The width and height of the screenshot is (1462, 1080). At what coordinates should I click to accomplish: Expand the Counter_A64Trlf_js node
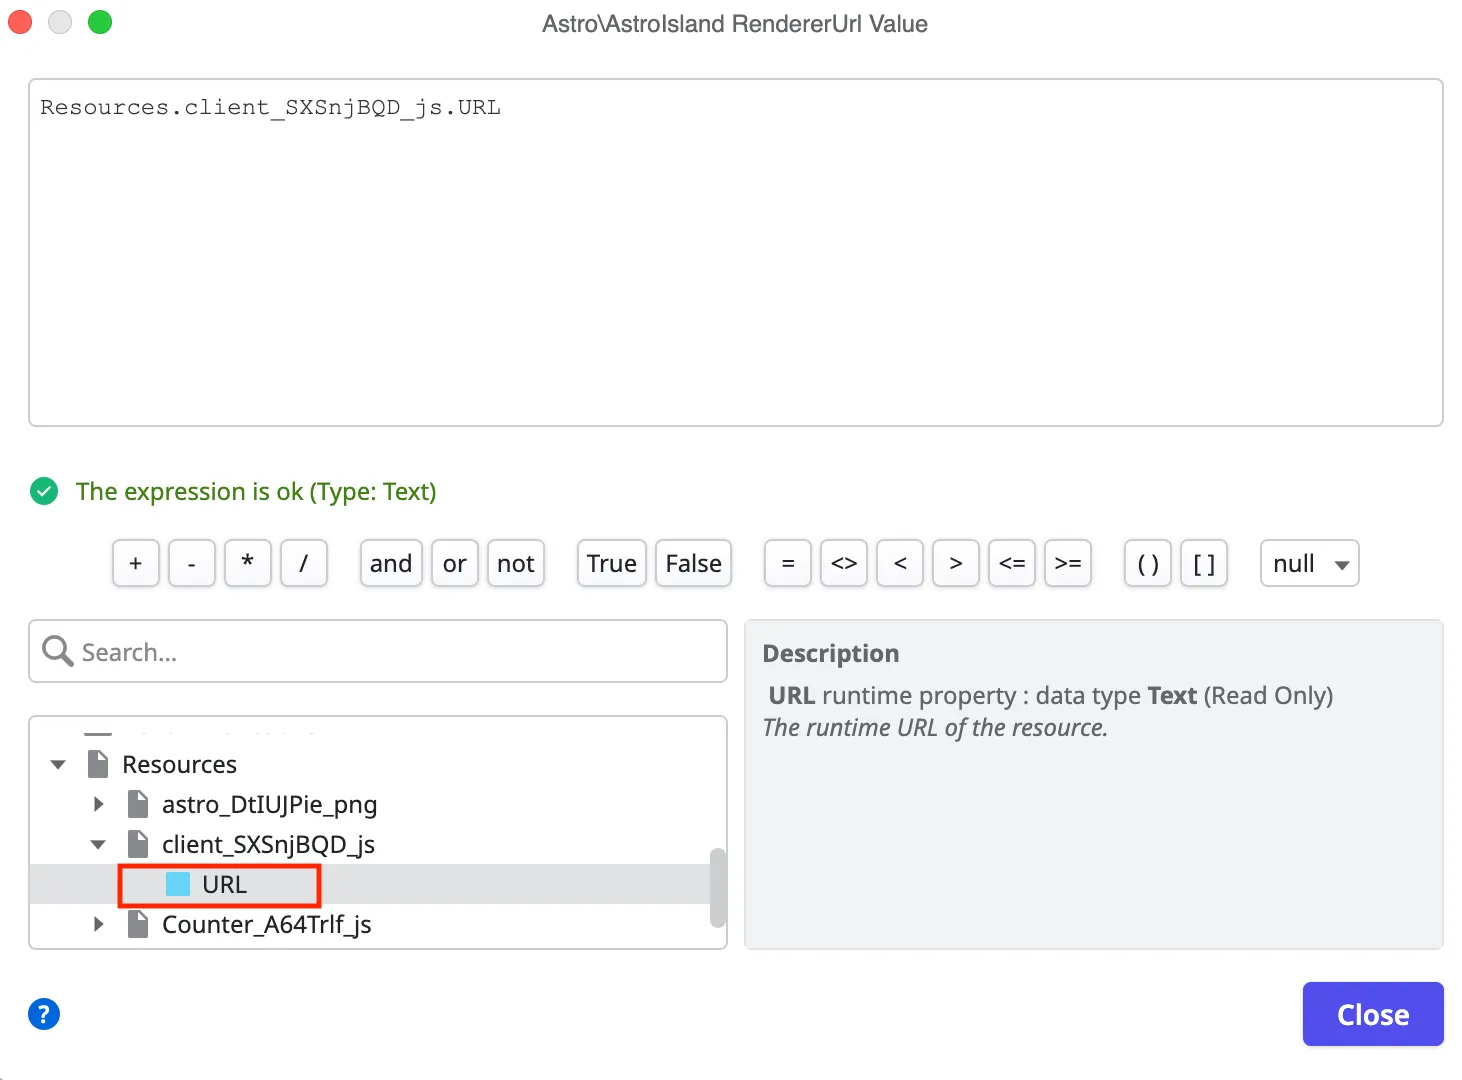pos(97,924)
